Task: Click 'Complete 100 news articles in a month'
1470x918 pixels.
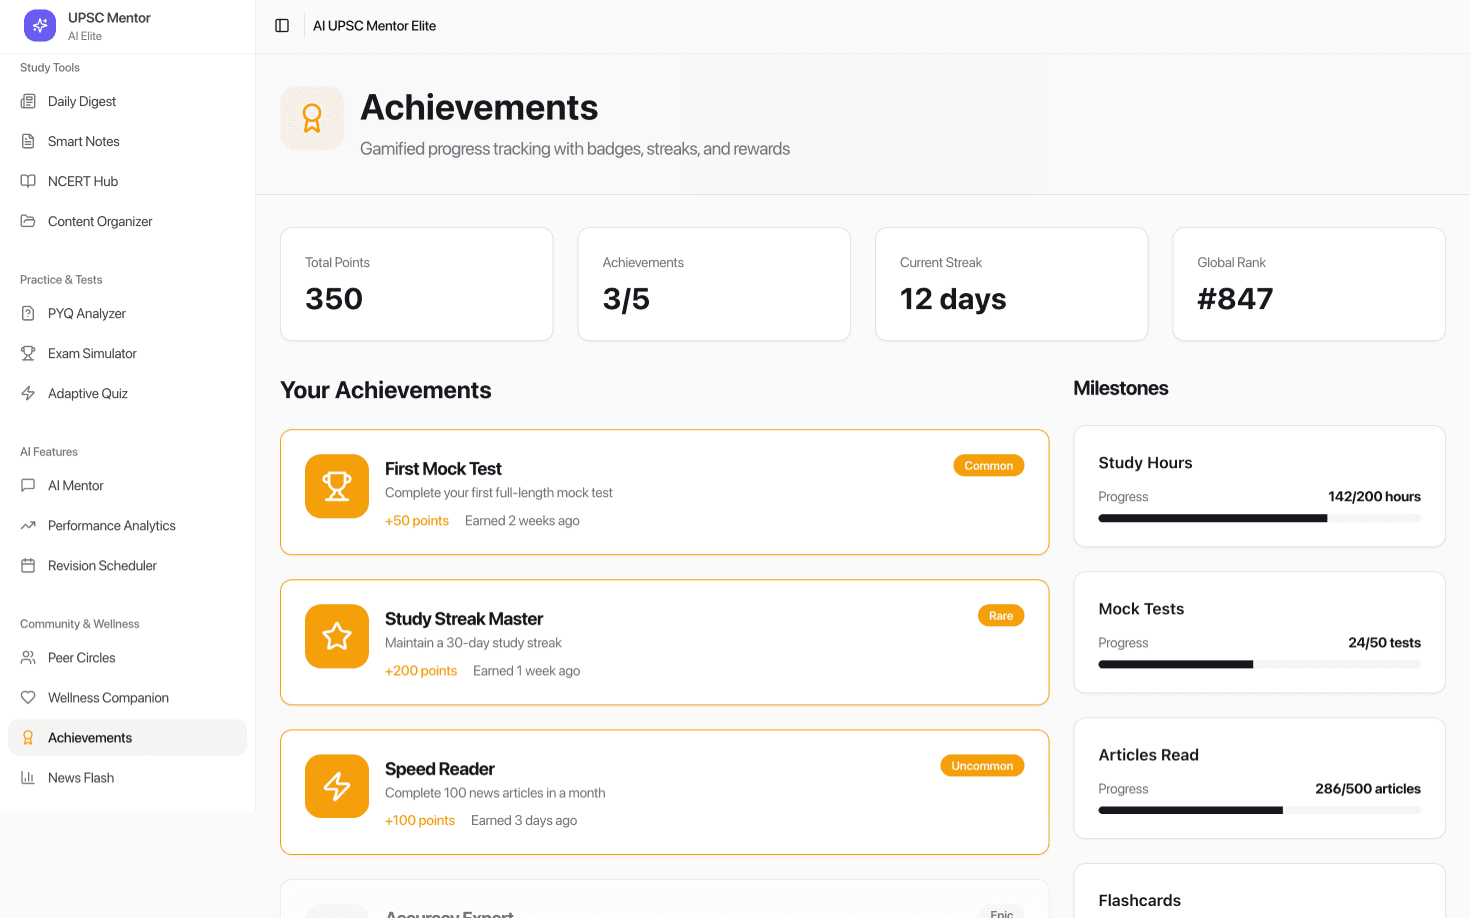Action: click(x=495, y=793)
